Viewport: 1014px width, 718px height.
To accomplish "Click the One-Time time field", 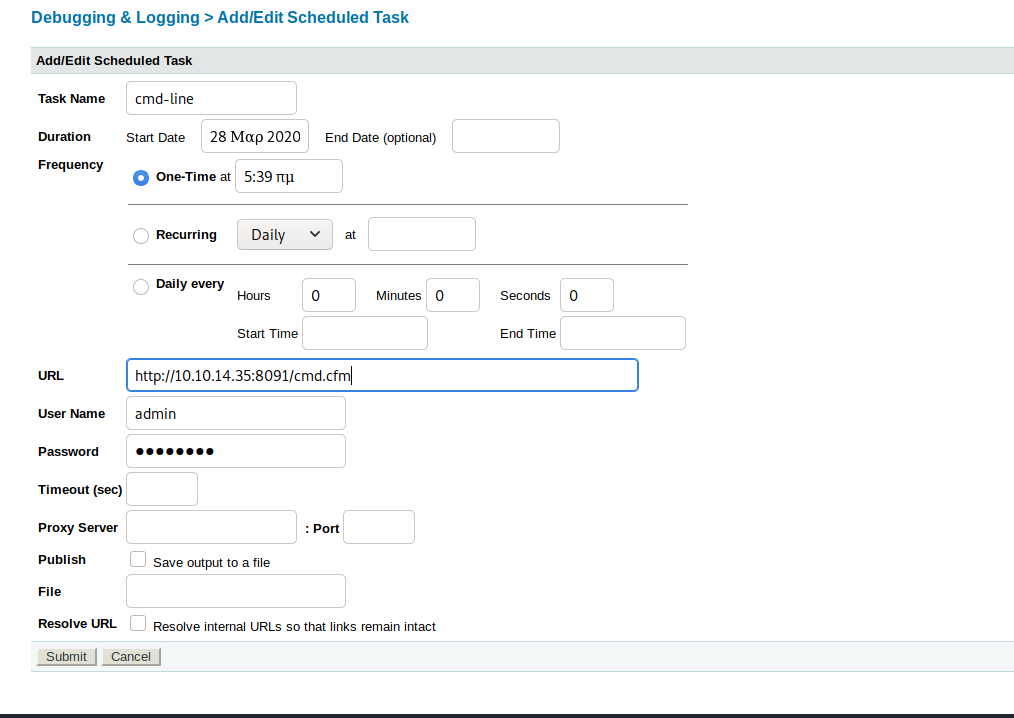I will pyautogui.click(x=288, y=176).
